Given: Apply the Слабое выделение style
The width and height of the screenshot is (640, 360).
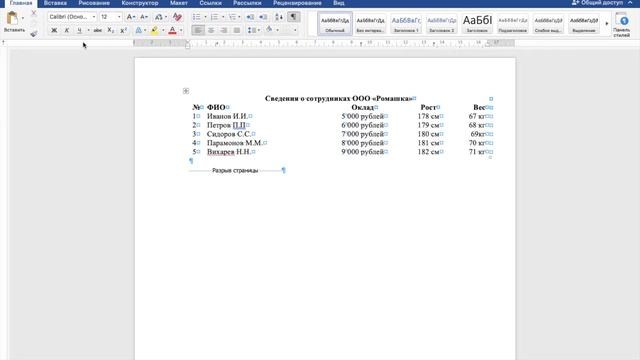Looking at the screenshot, I should tap(548, 23).
